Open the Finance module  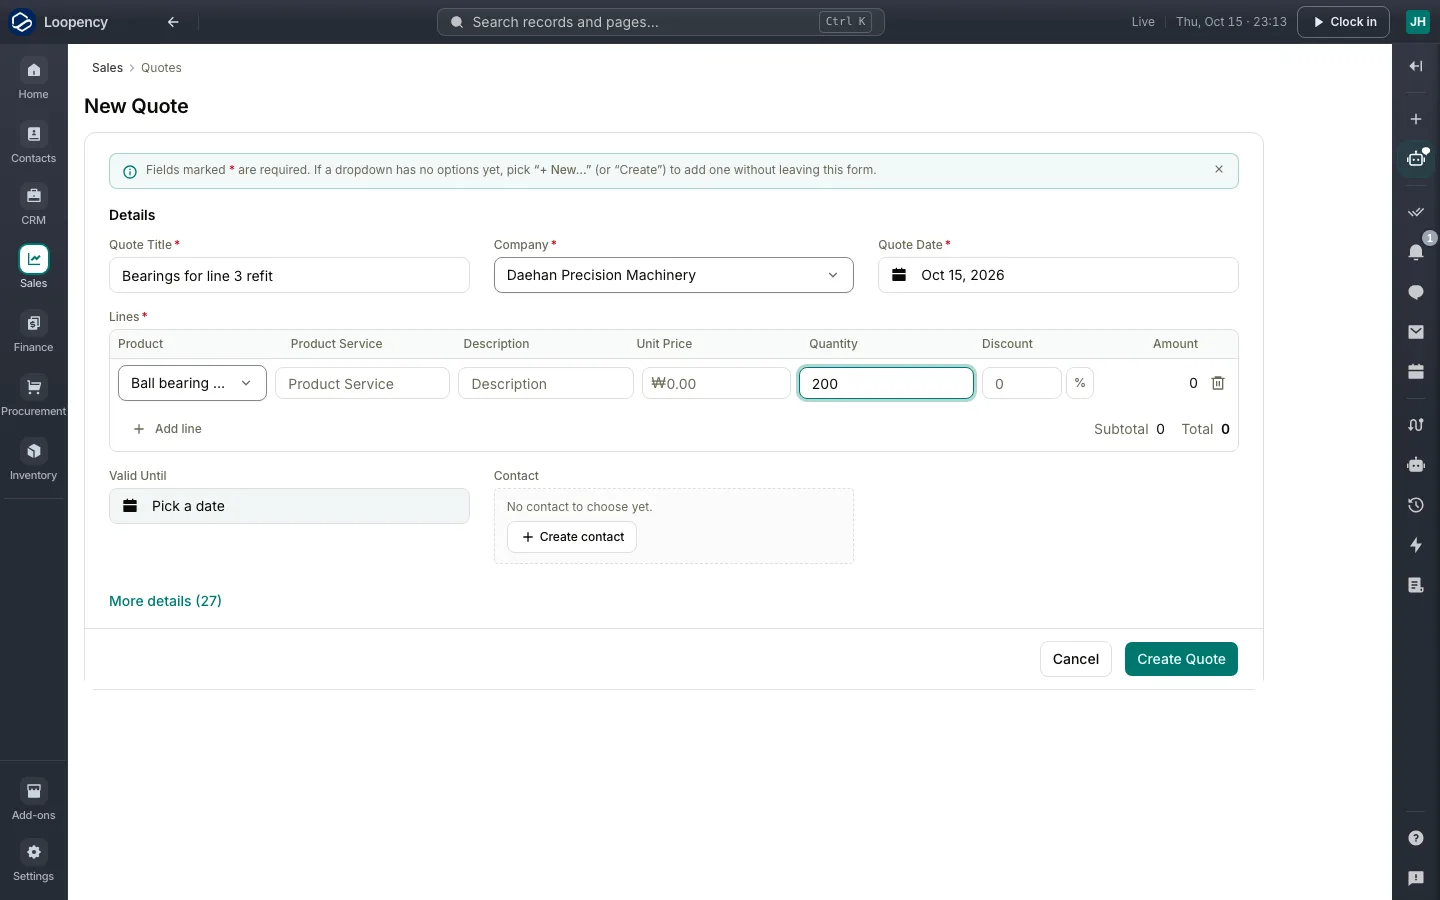click(x=33, y=333)
